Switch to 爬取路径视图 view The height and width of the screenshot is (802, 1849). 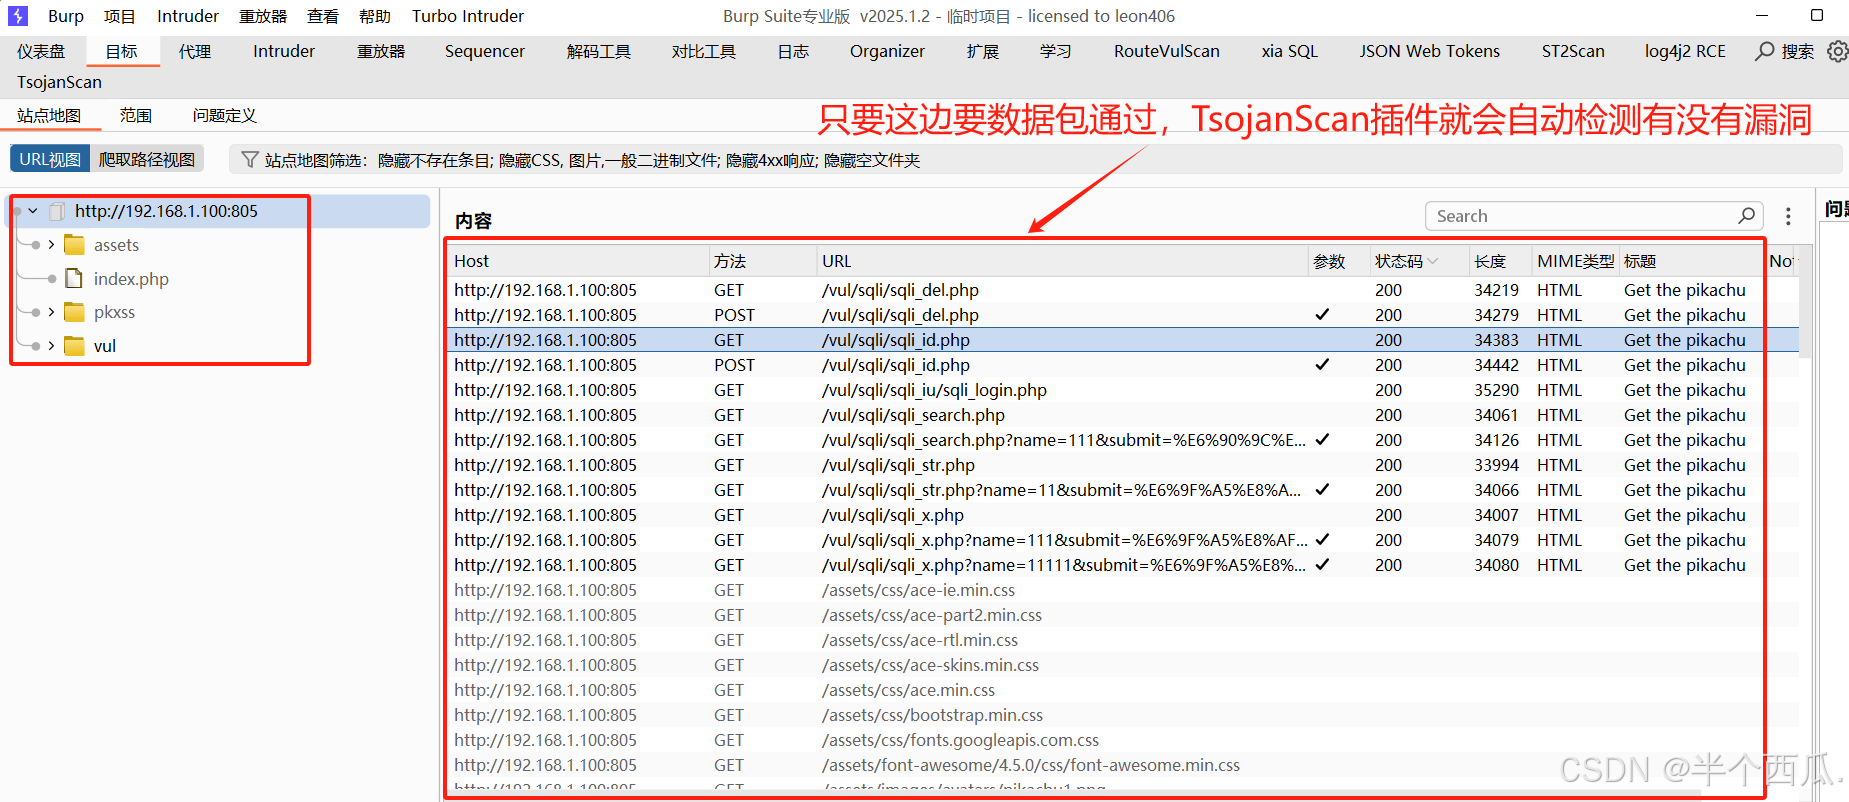(x=147, y=159)
